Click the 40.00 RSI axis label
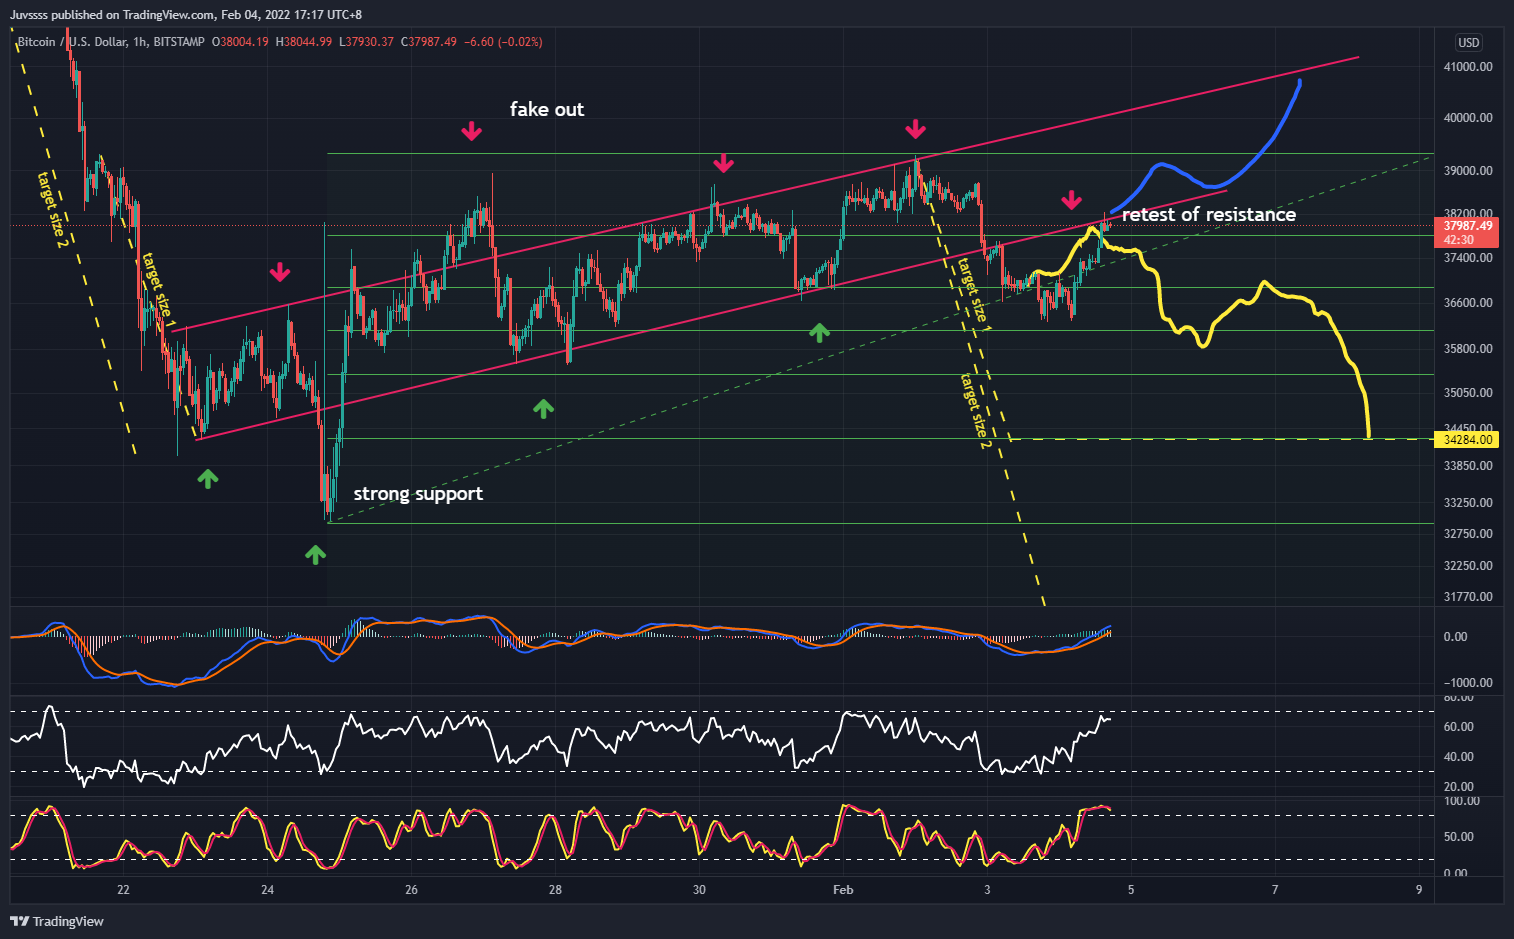This screenshot has width=1514, height=939. tap(1459, 757)
